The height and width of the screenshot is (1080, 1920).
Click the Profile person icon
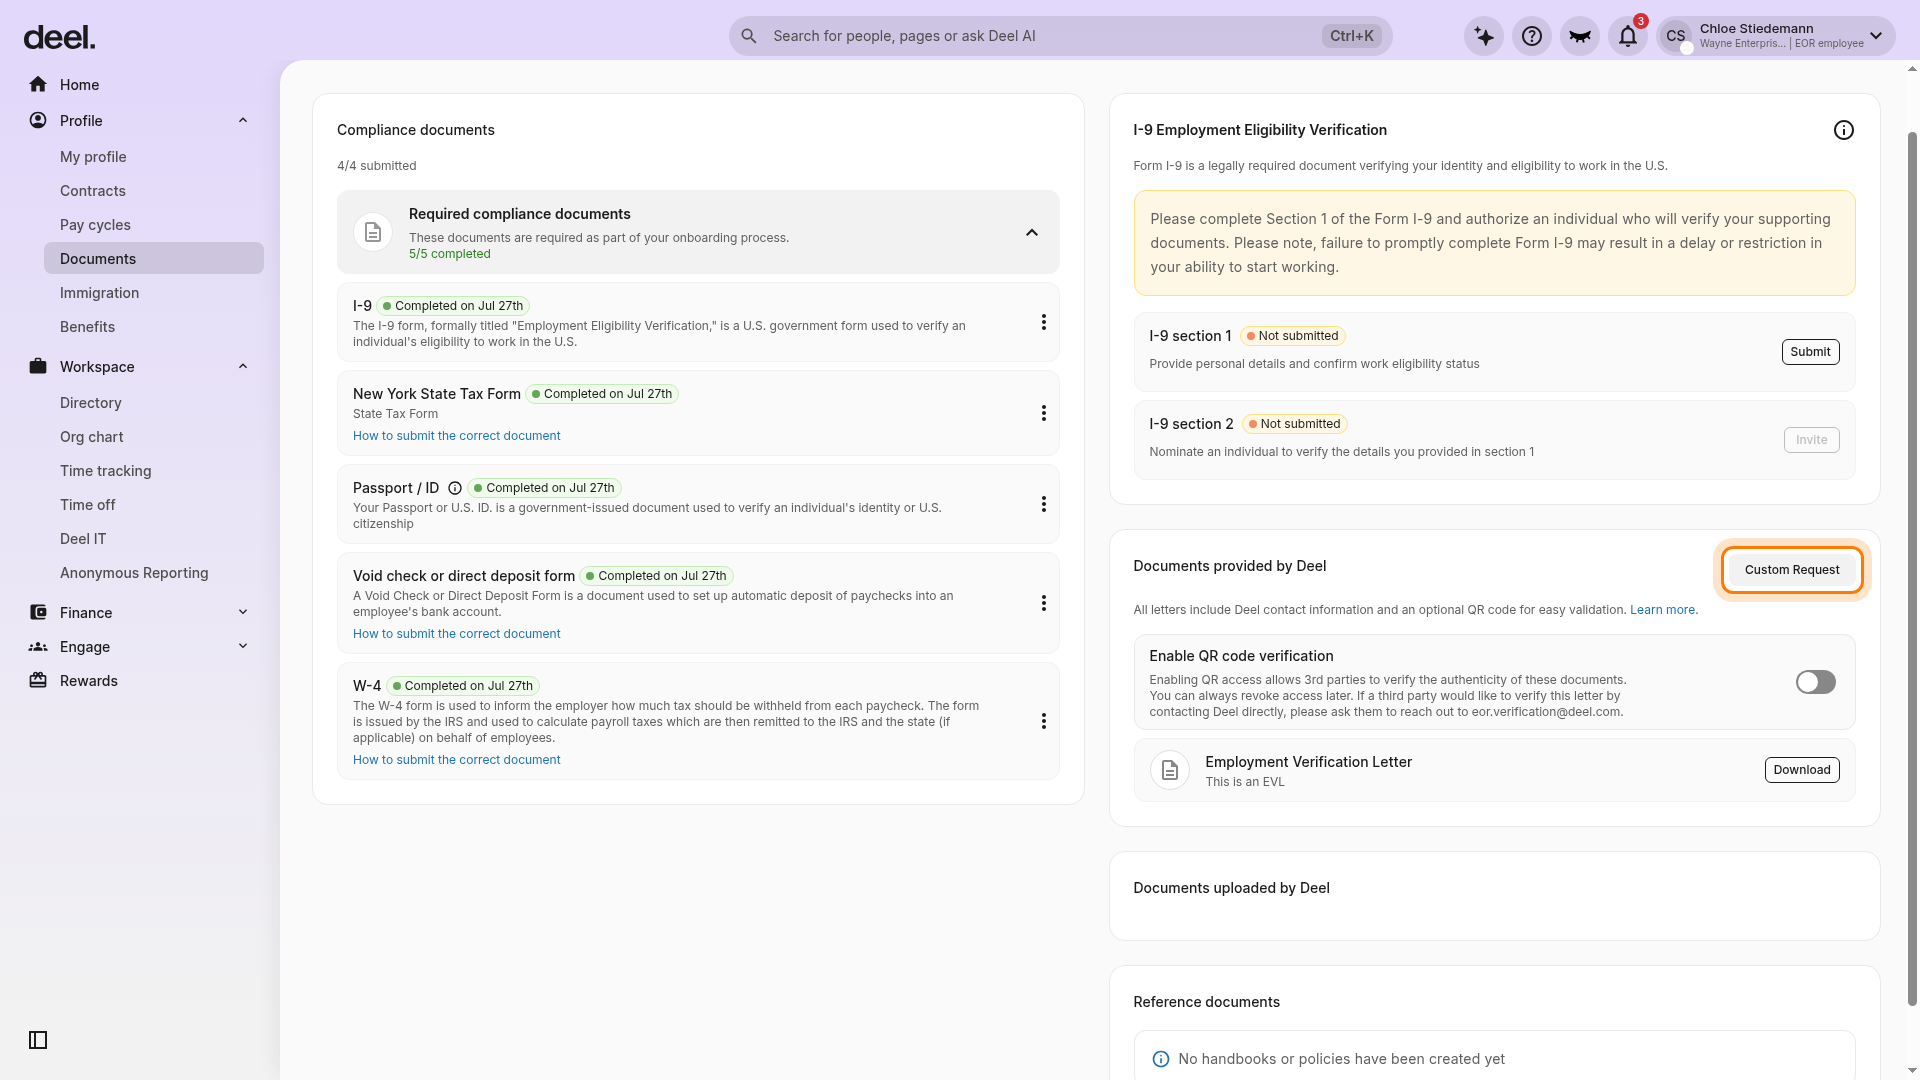tap(38, 120)
